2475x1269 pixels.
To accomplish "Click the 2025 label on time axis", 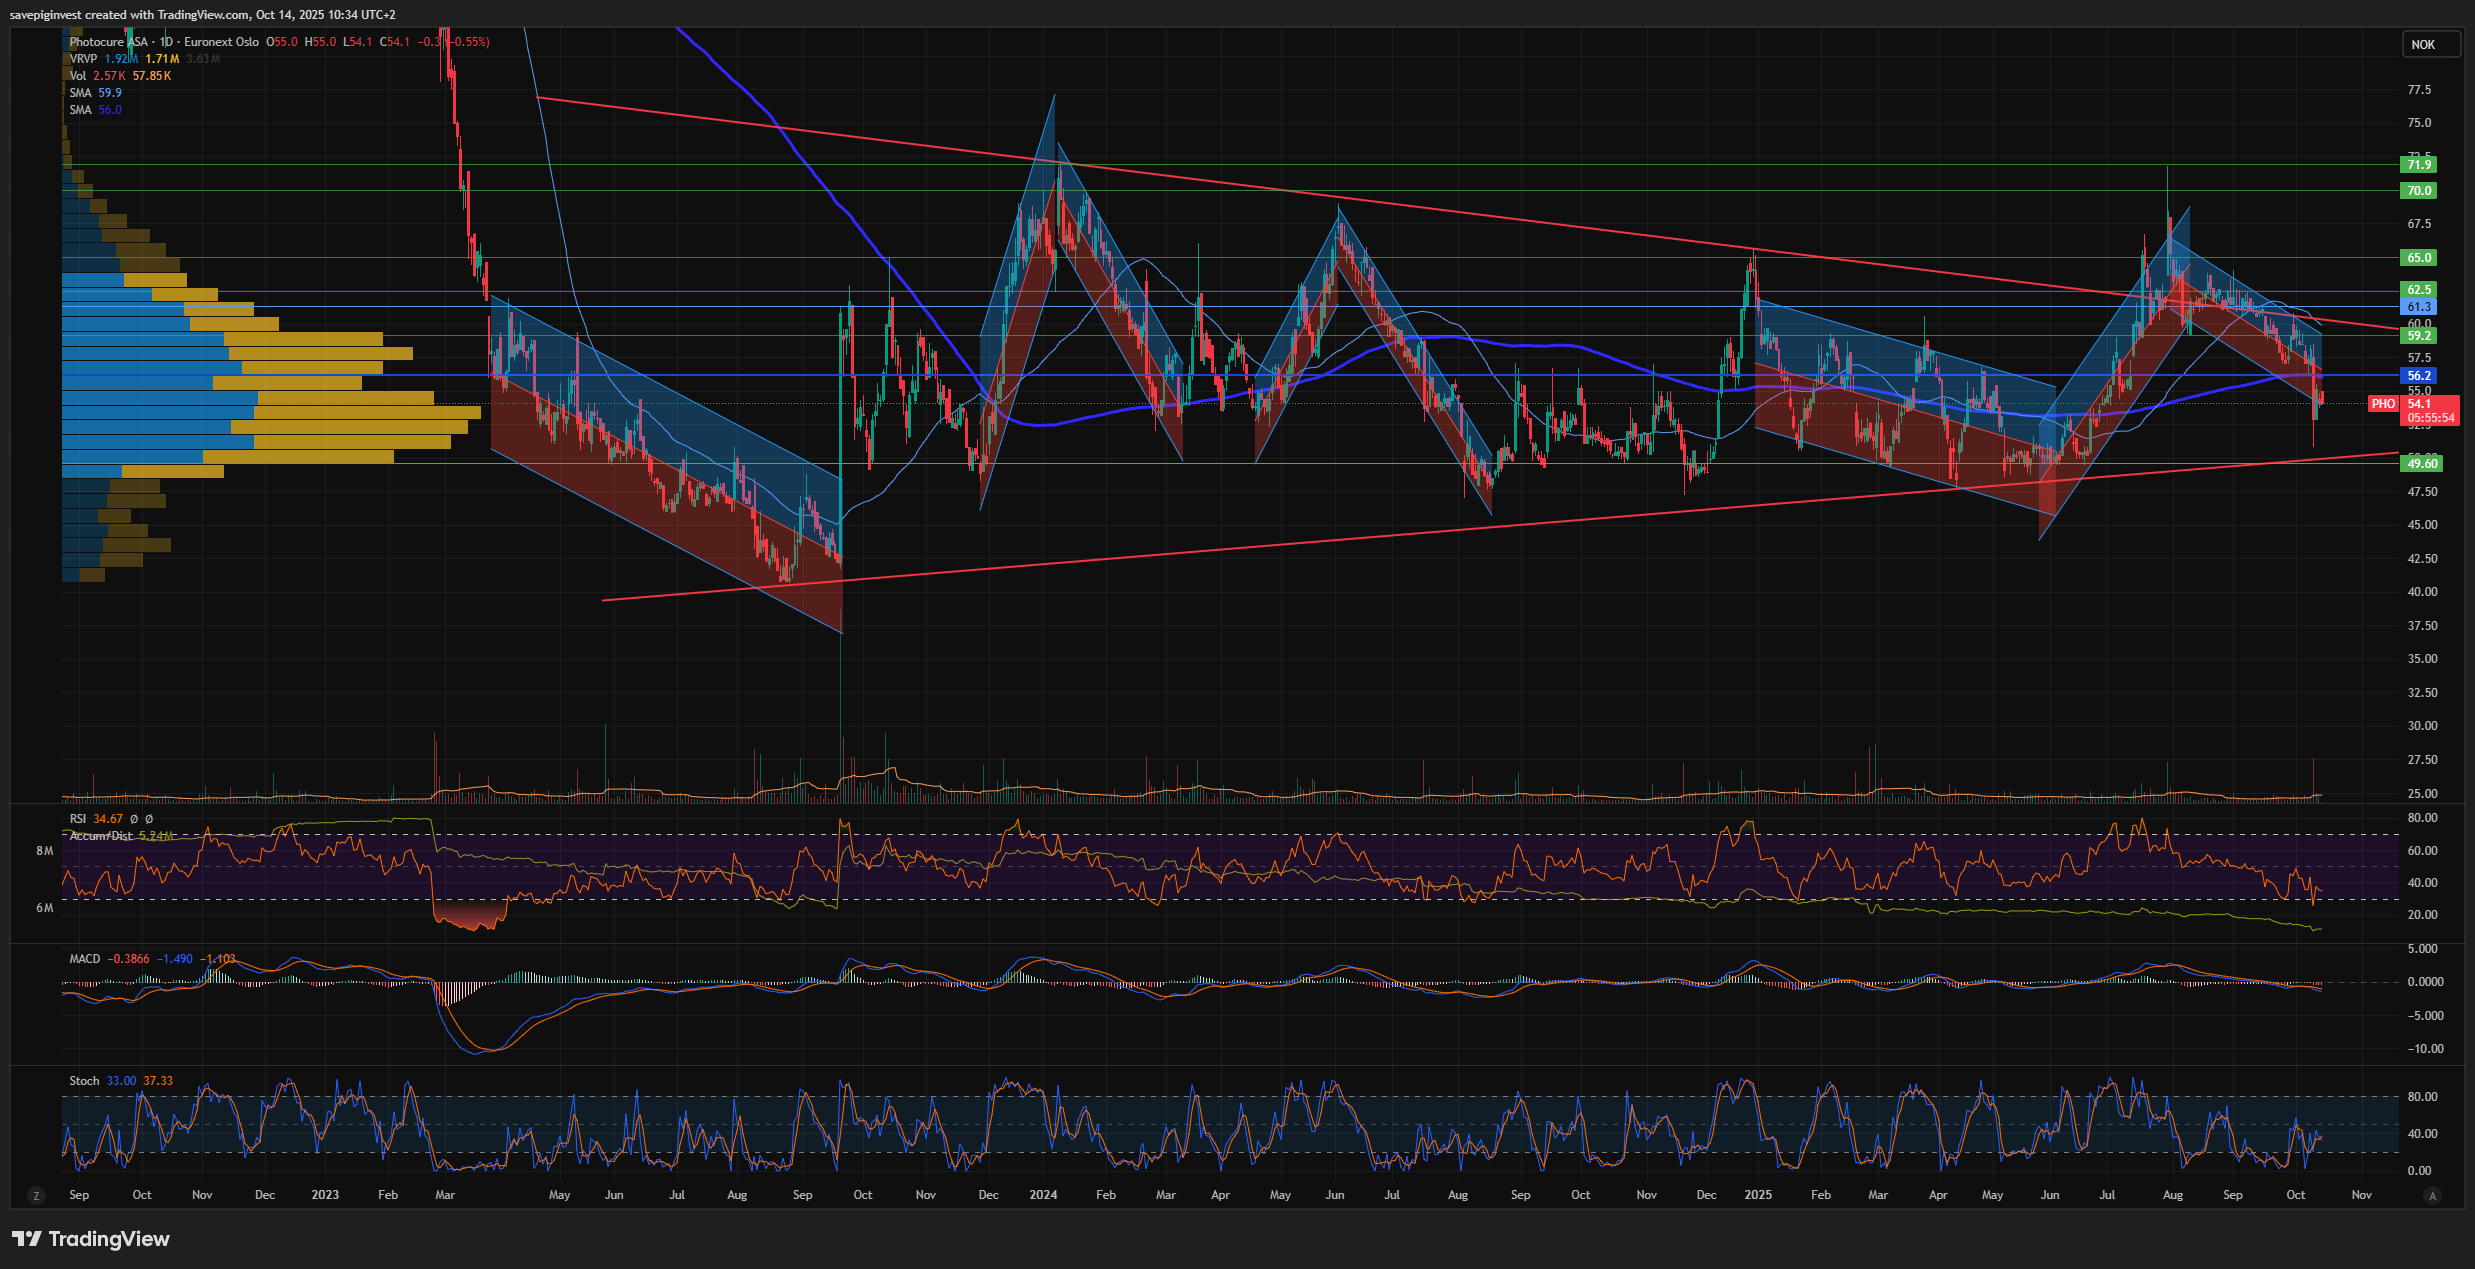I will (1757, 1195).
